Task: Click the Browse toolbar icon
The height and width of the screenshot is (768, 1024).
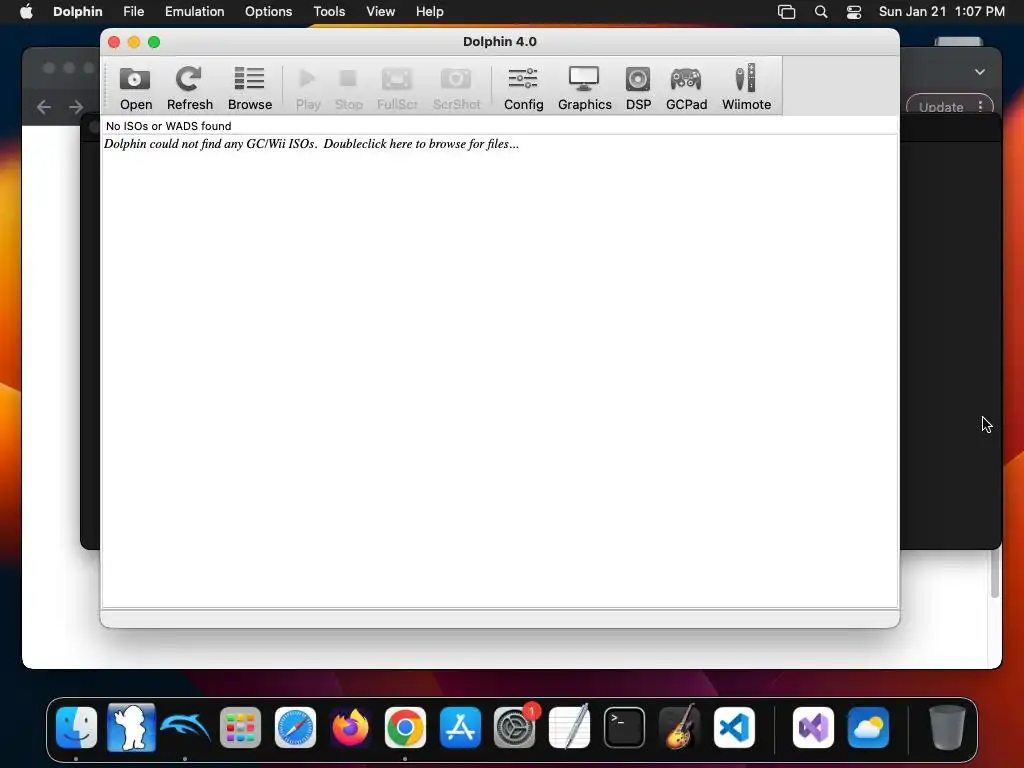Action: coord(249,88)
